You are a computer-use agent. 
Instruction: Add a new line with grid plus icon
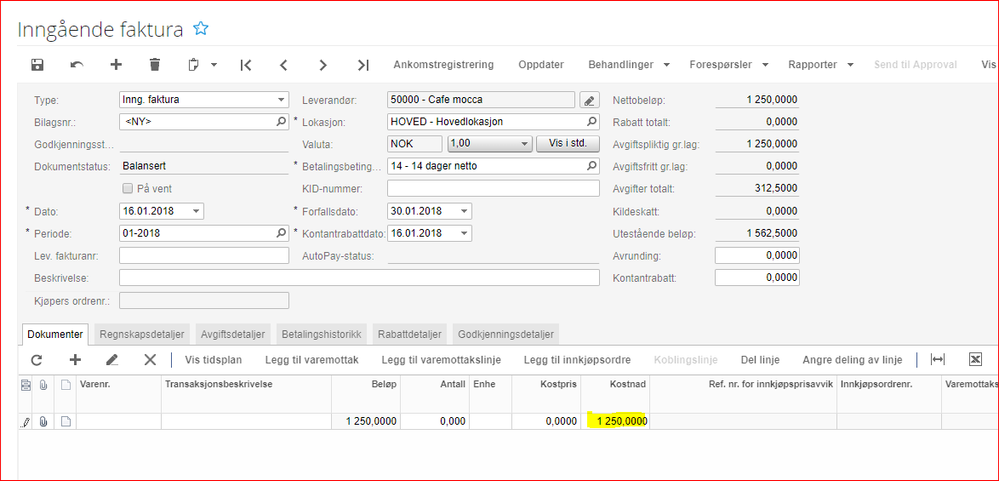click(x=75, y=360)
